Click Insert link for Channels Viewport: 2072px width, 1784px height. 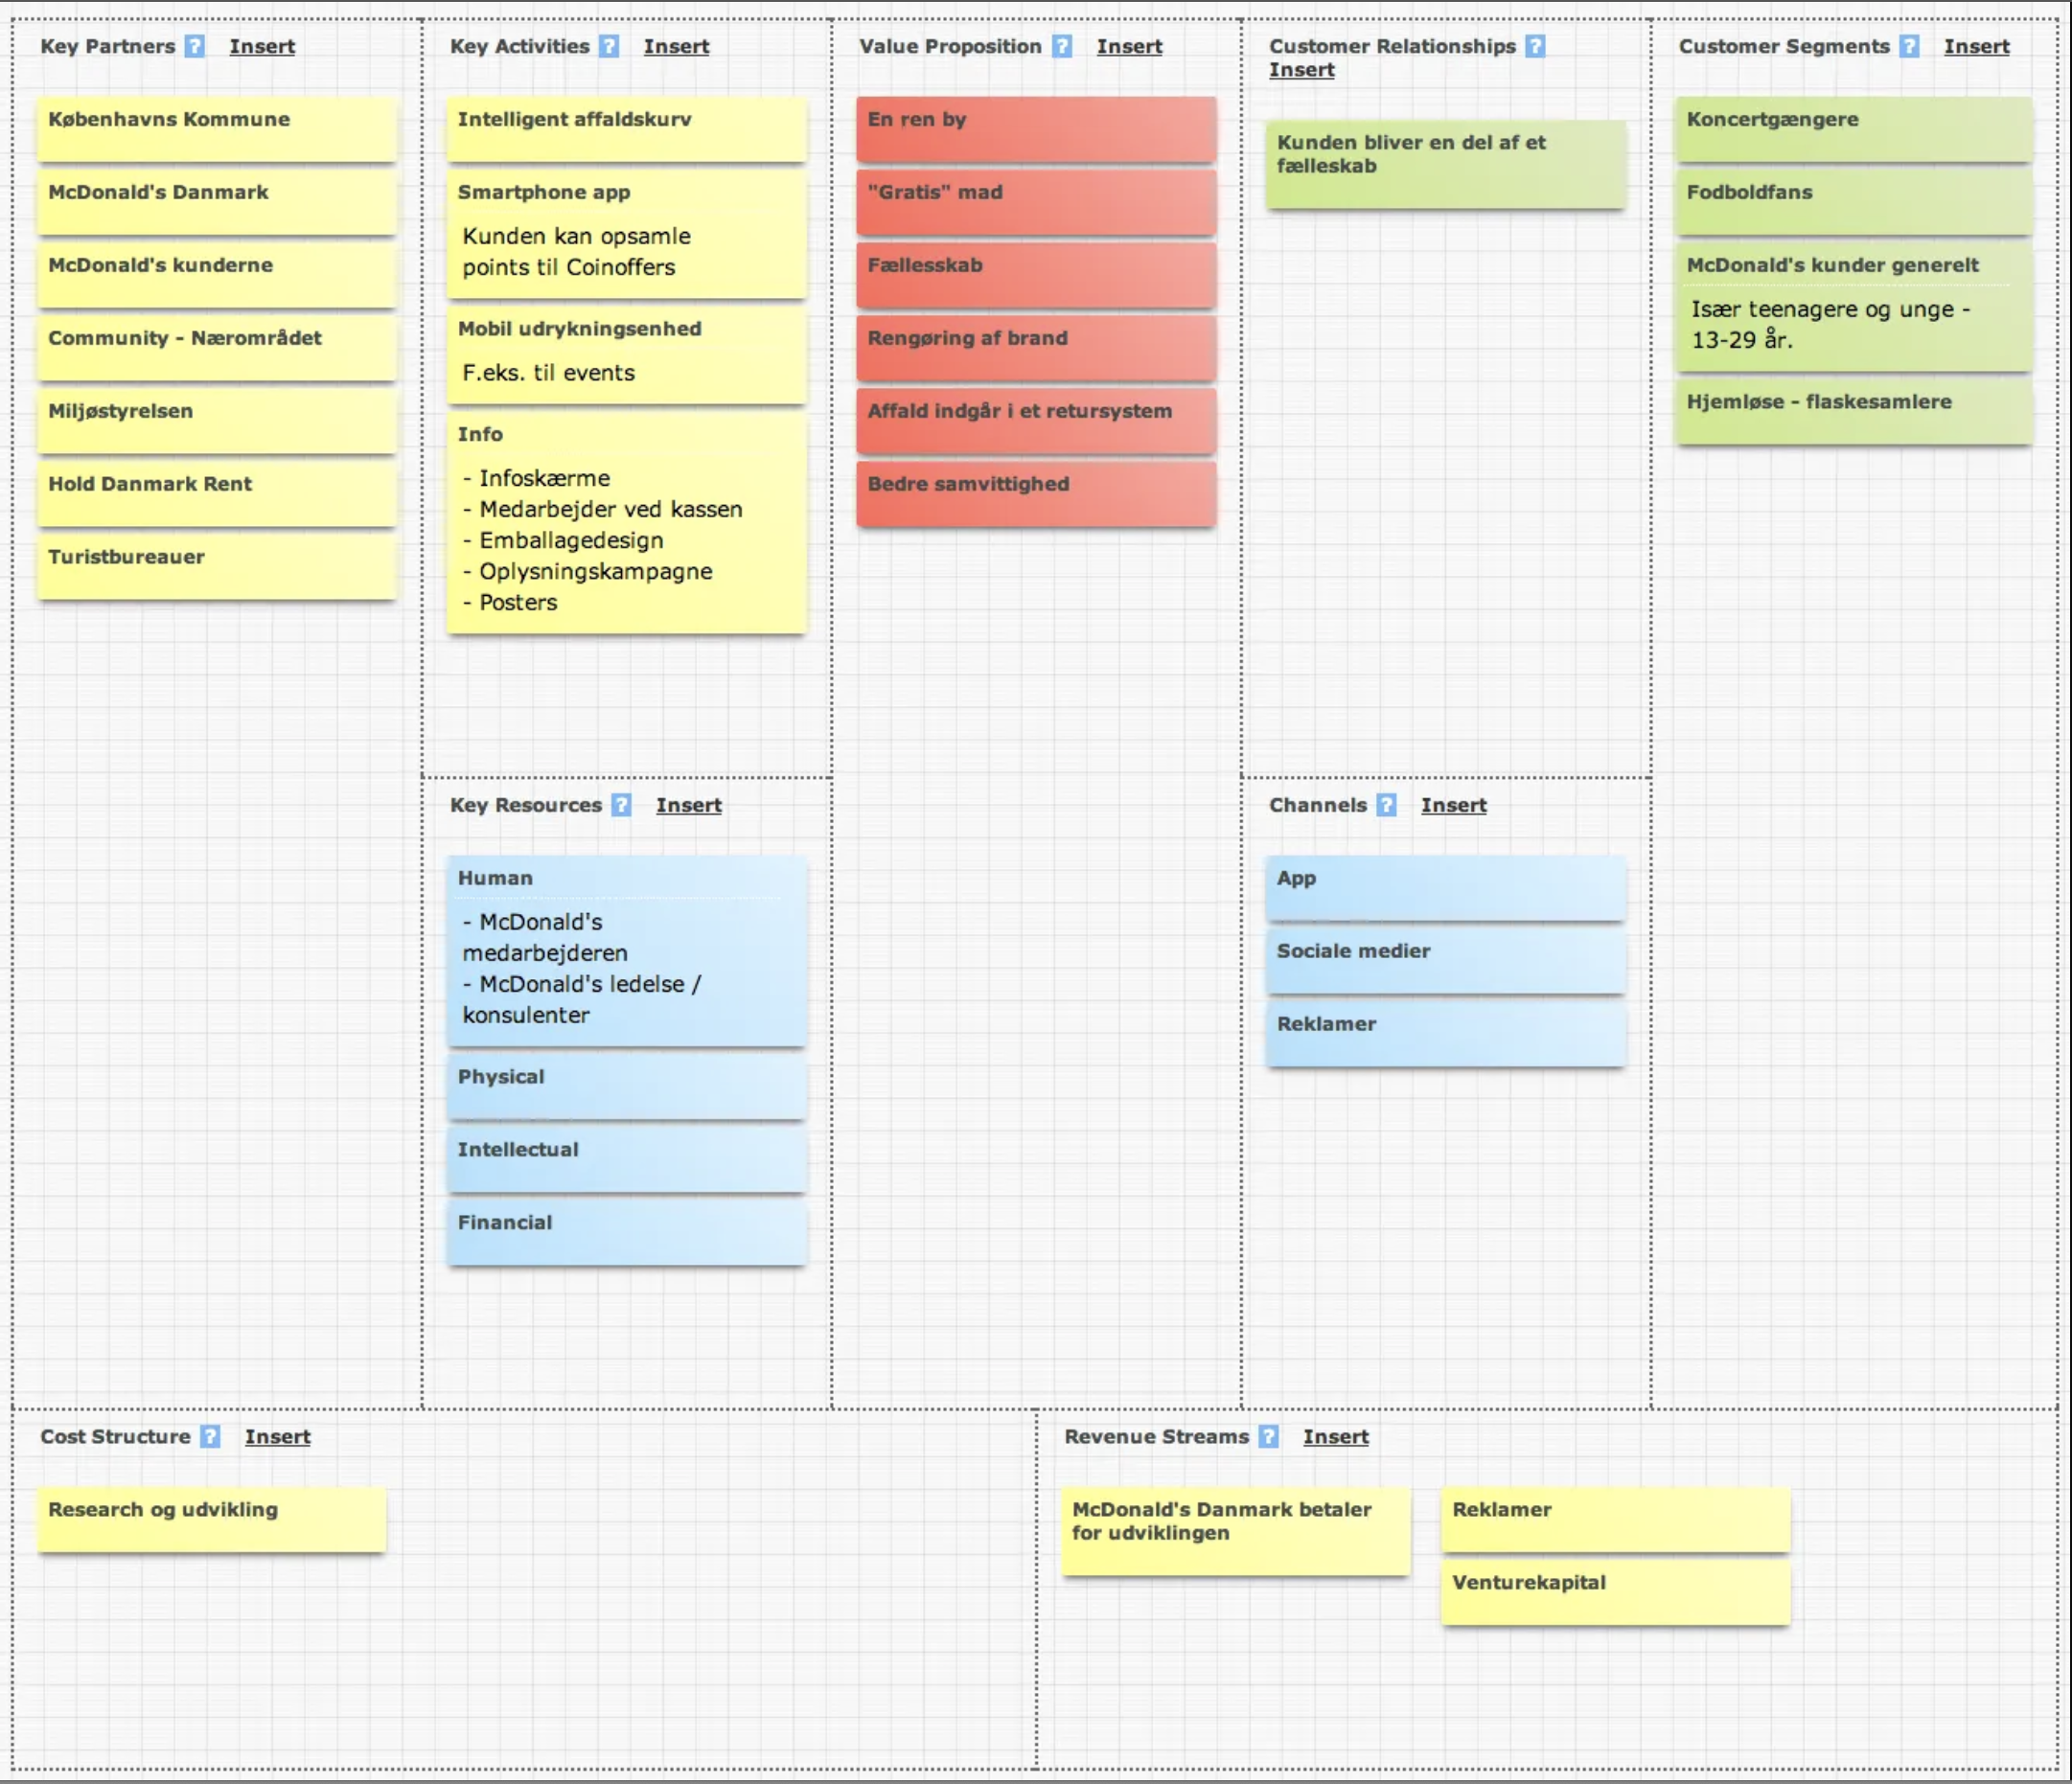pyautogui.click(x=1453, y=805)
